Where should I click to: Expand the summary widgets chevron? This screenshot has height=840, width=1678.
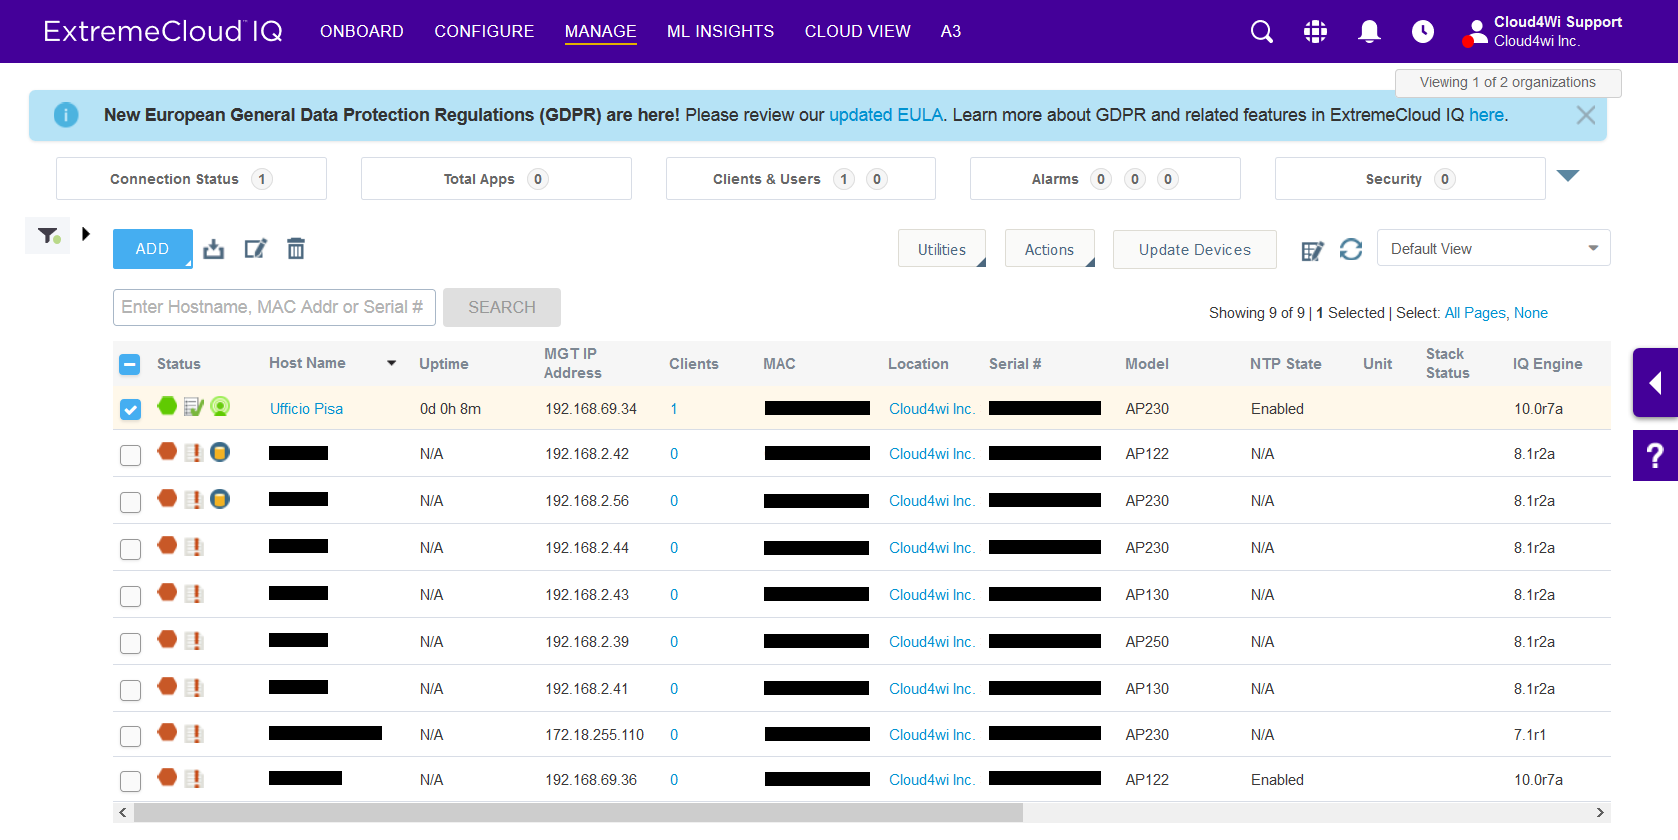pyautogui.click(x=1568, y=176)
